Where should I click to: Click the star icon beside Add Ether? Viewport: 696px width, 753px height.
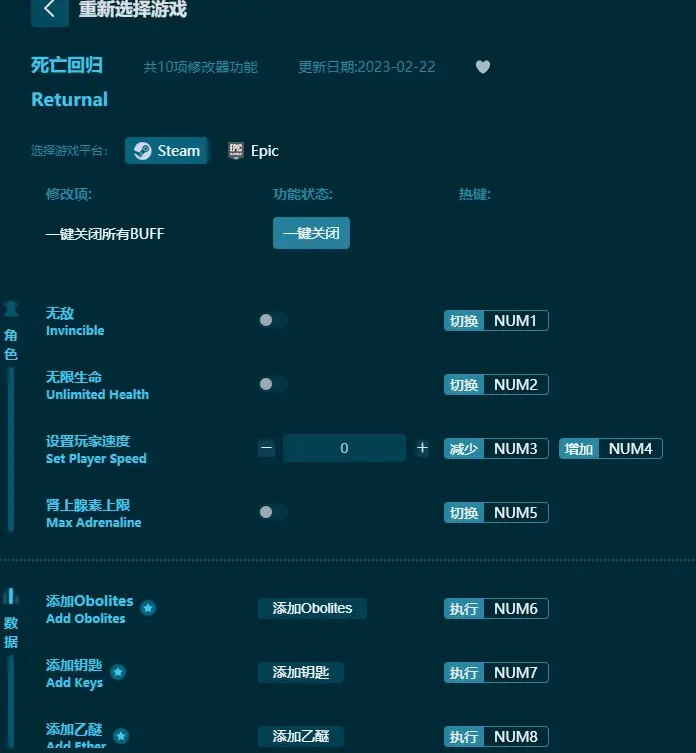point(121,736)
